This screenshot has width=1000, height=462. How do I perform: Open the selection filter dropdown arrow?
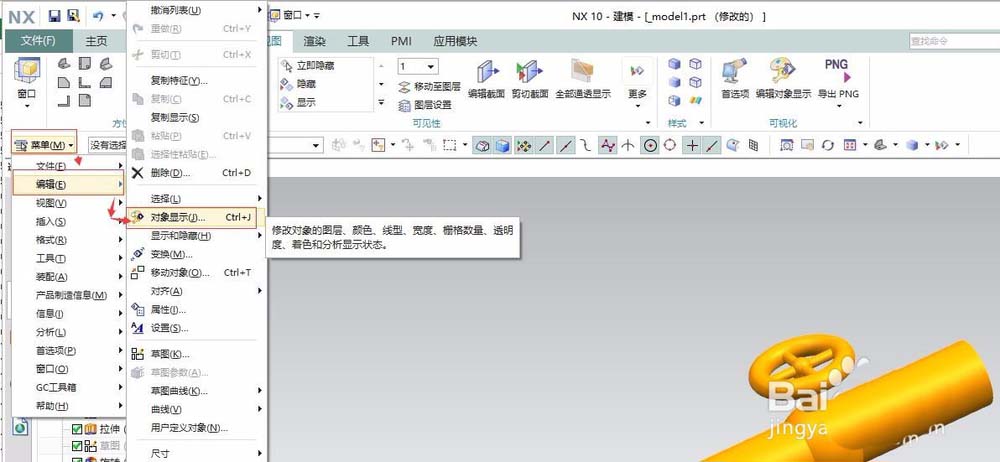click(x=317, y=145)
